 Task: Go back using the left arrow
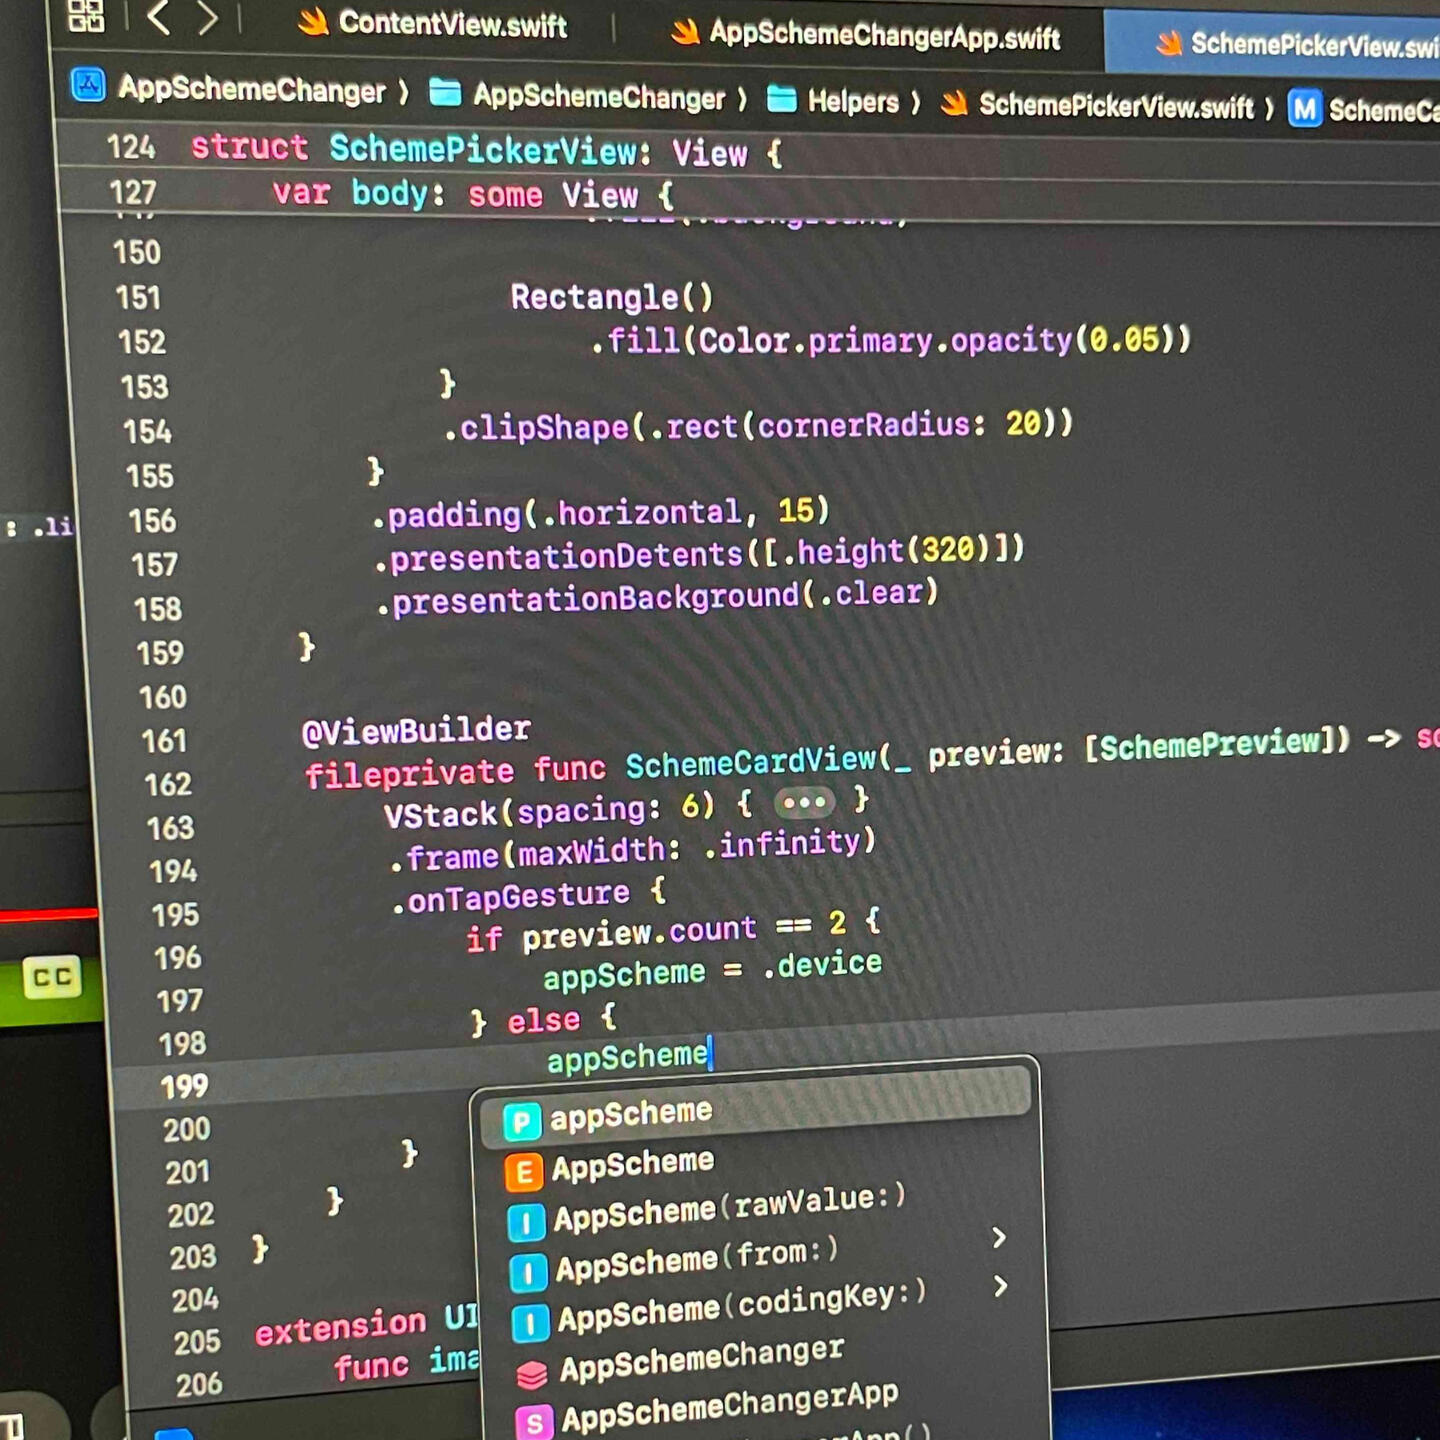pos(158,18)
